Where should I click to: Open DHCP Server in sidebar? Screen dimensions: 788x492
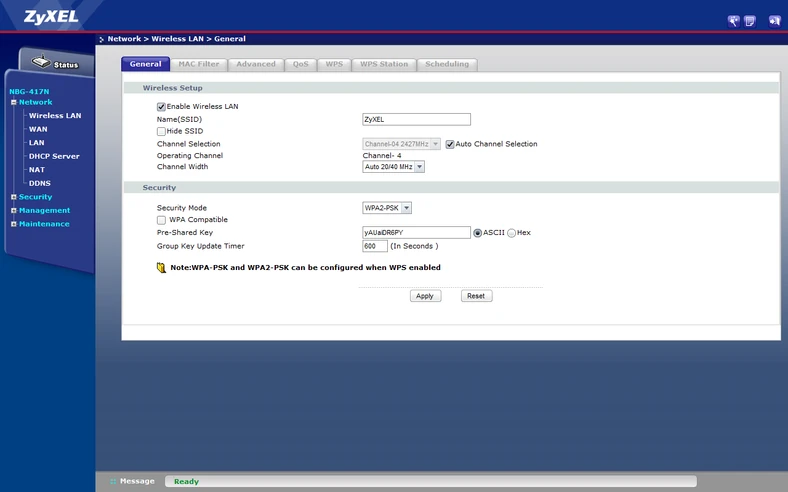pos(54,156)
